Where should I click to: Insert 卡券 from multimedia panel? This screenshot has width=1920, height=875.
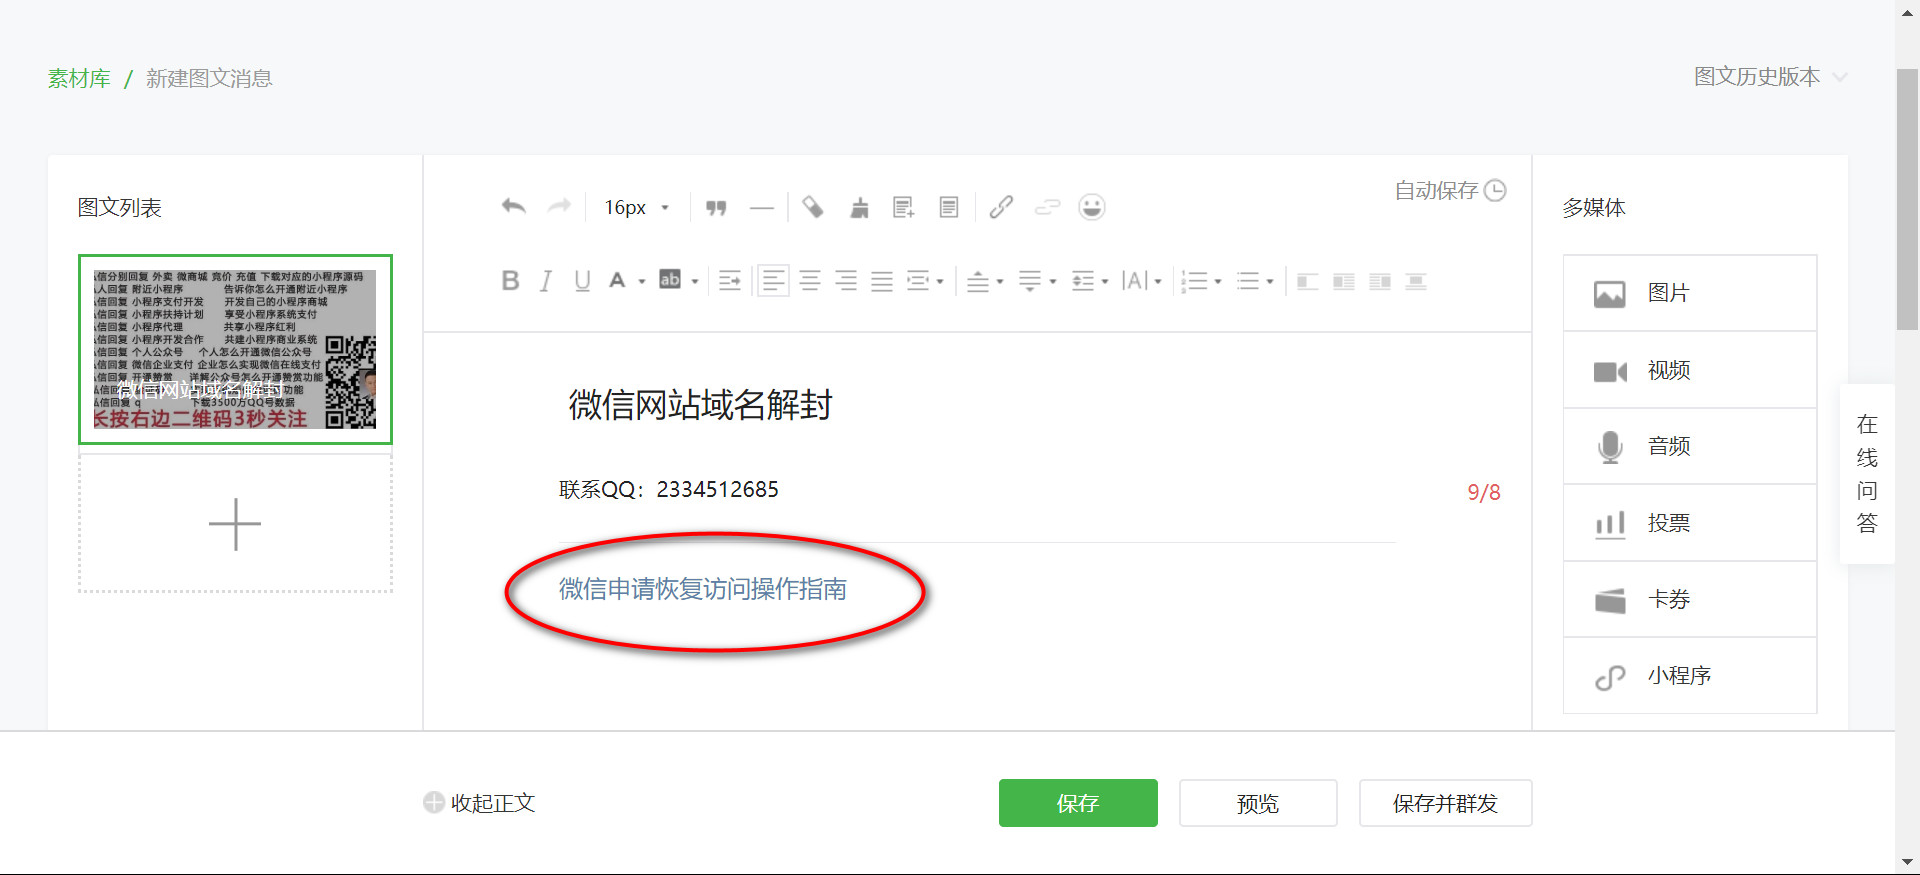tap(1690, 599)
